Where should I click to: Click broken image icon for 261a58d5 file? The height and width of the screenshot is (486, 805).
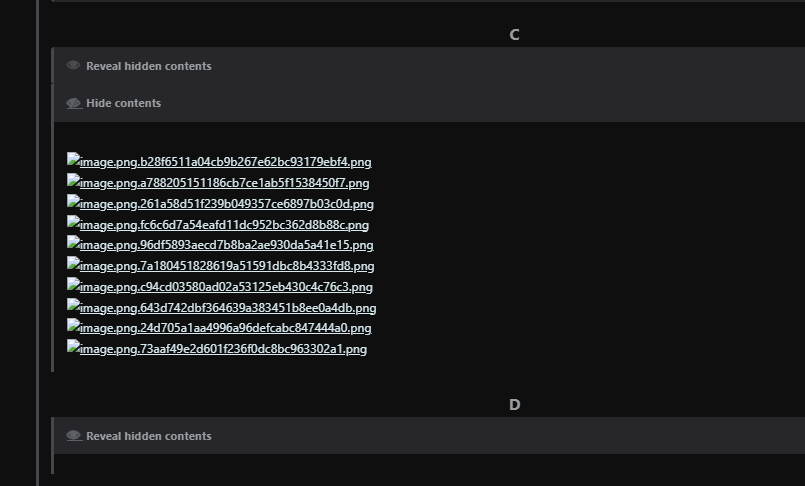click(x=73, y=201)
